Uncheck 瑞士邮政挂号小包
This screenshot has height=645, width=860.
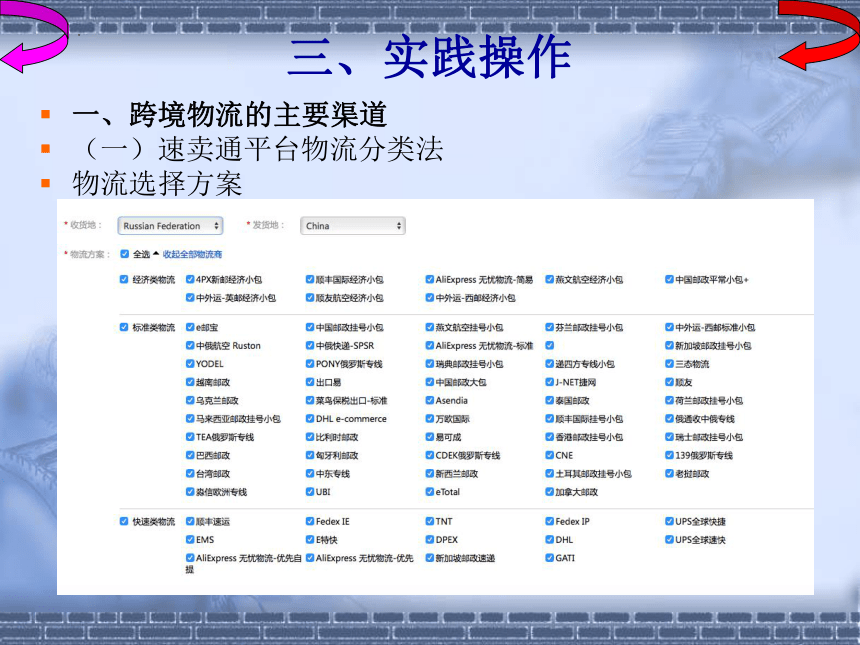(669, 437)
